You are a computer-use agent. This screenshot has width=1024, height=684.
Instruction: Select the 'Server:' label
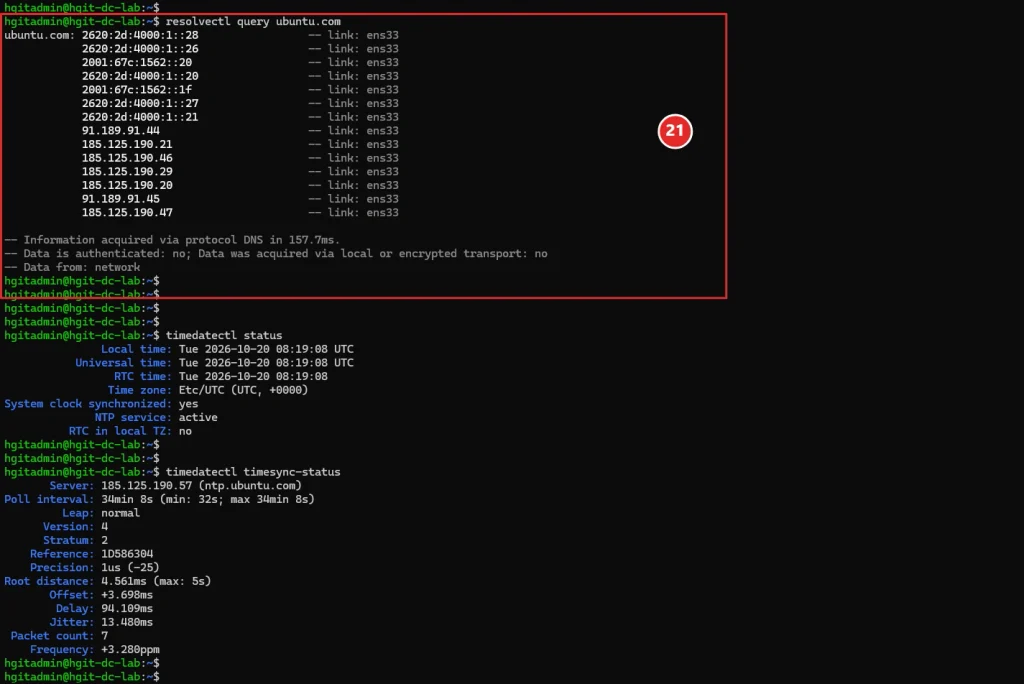(x=71, y=485)
